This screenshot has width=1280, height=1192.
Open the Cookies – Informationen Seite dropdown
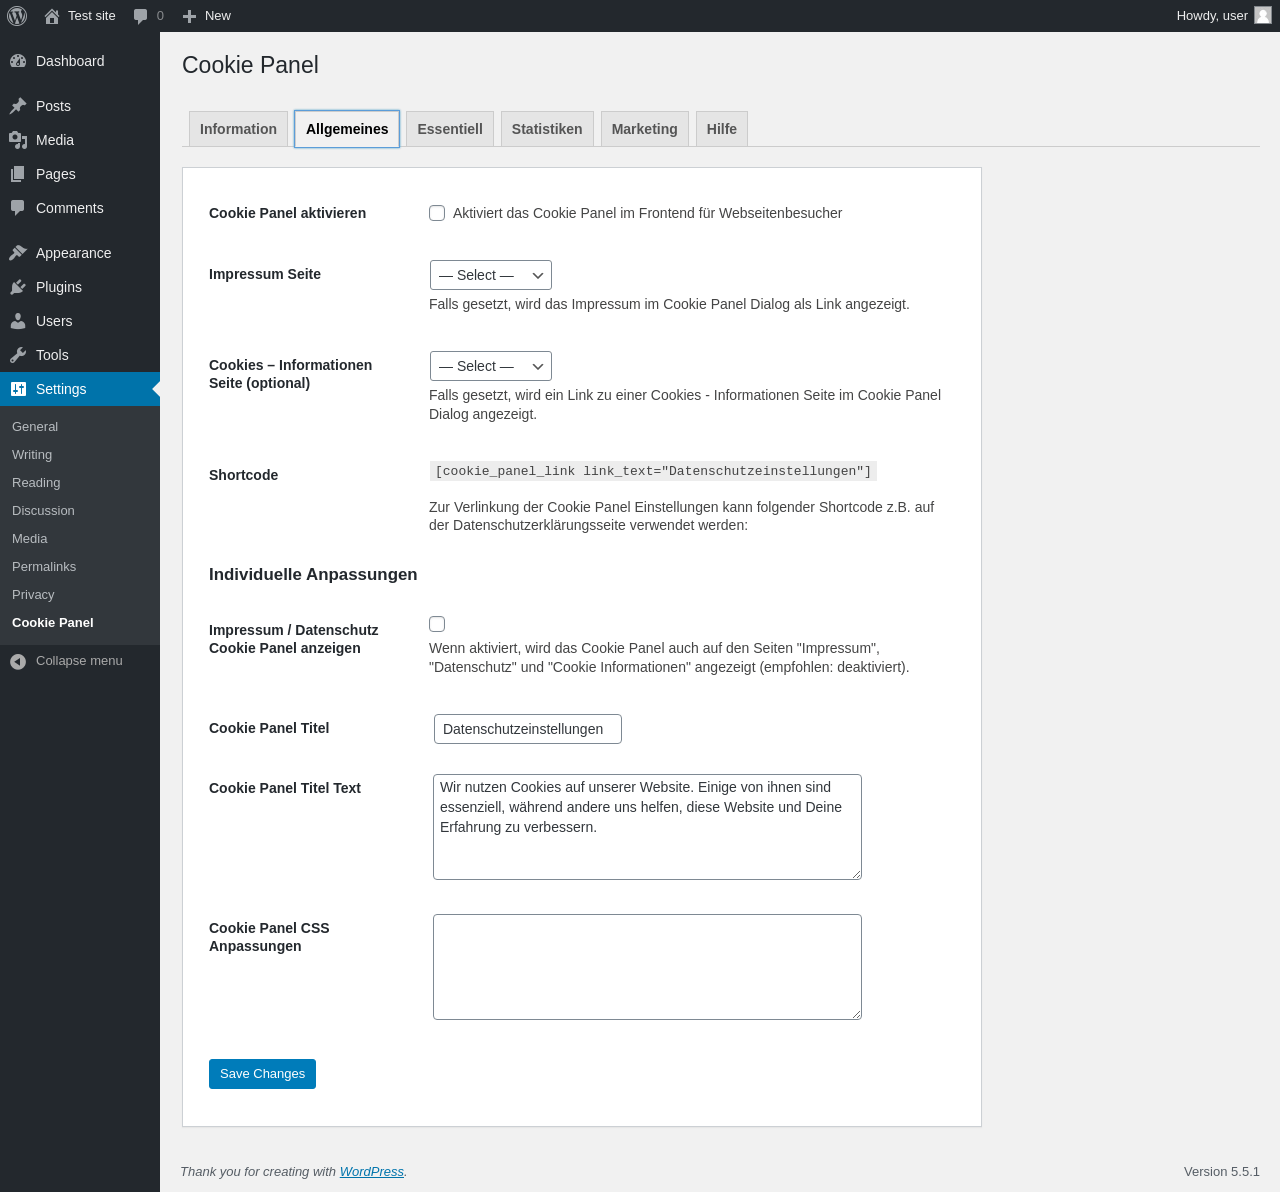coord(491,366)
